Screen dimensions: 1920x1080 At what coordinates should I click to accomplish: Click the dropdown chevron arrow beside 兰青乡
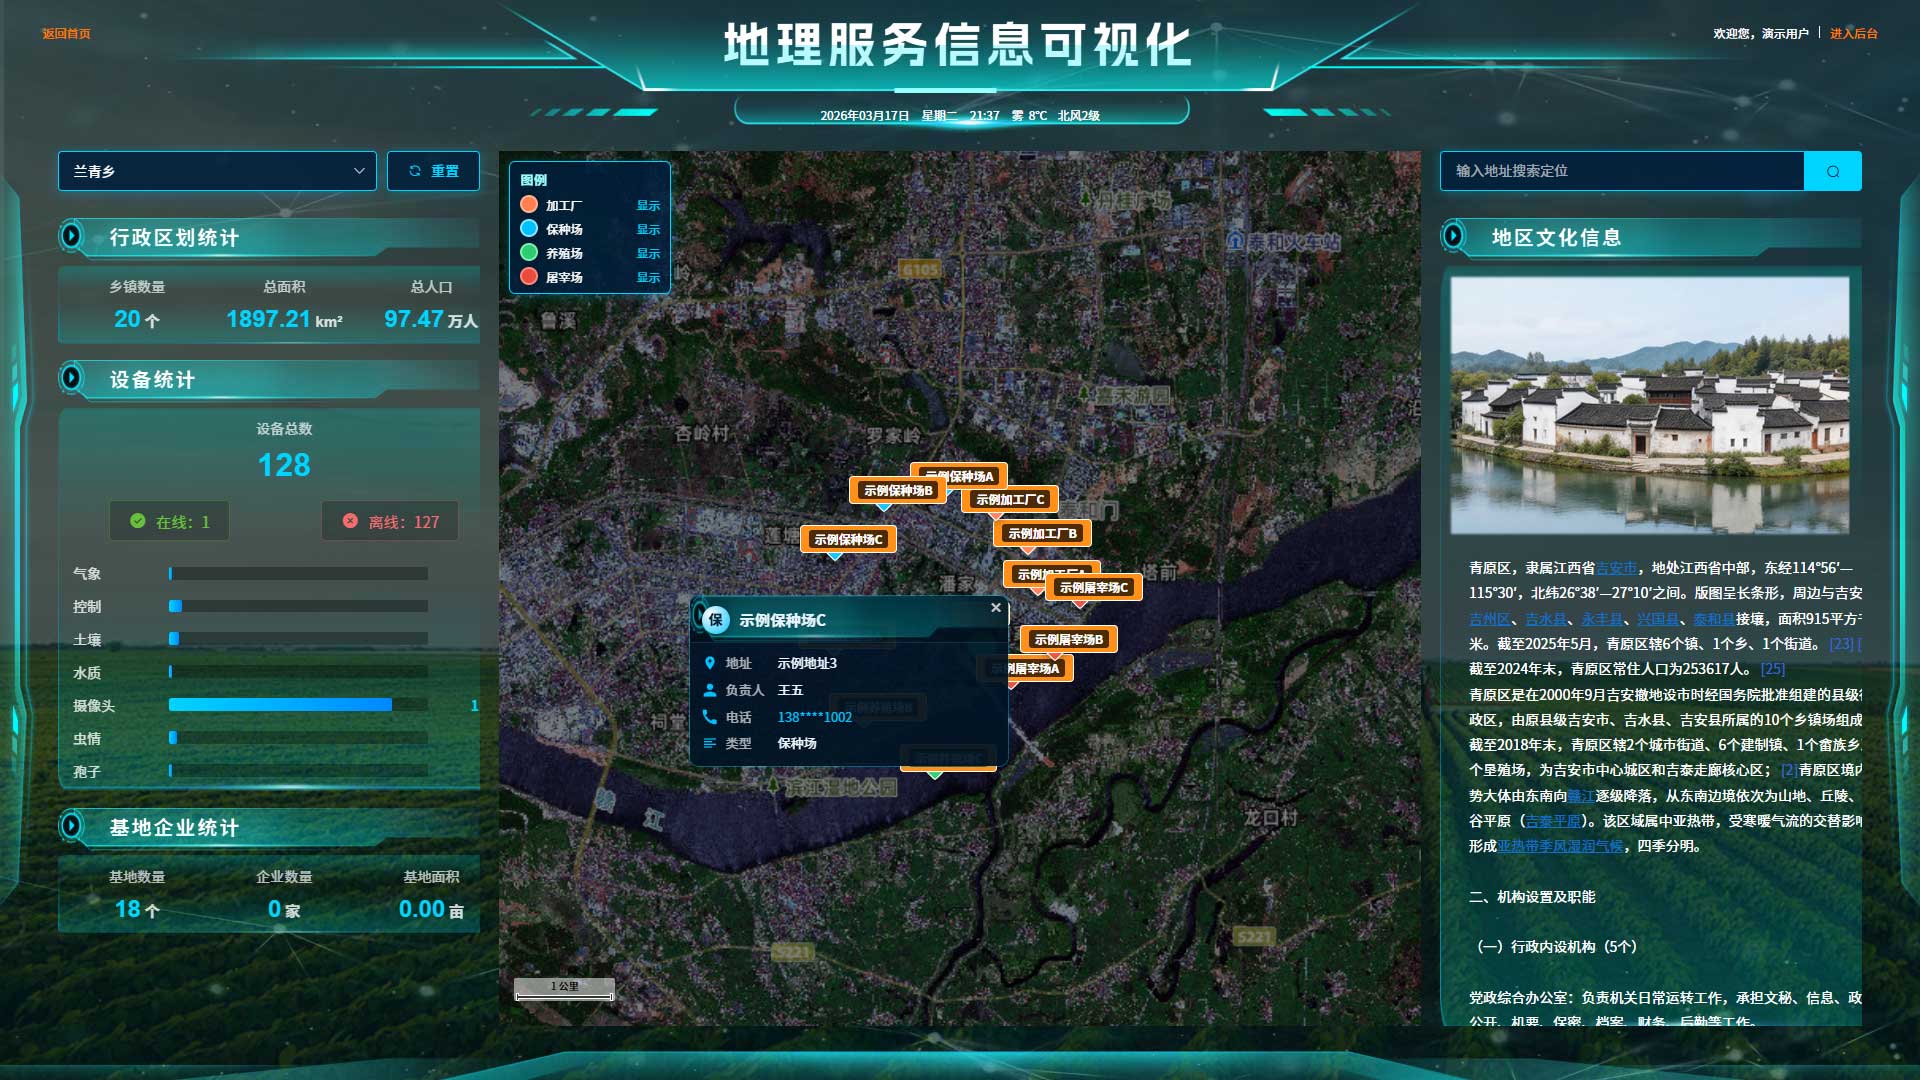coord(359,171)
